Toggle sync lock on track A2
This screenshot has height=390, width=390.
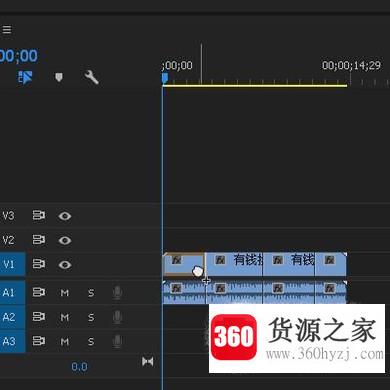pos(39,317)
